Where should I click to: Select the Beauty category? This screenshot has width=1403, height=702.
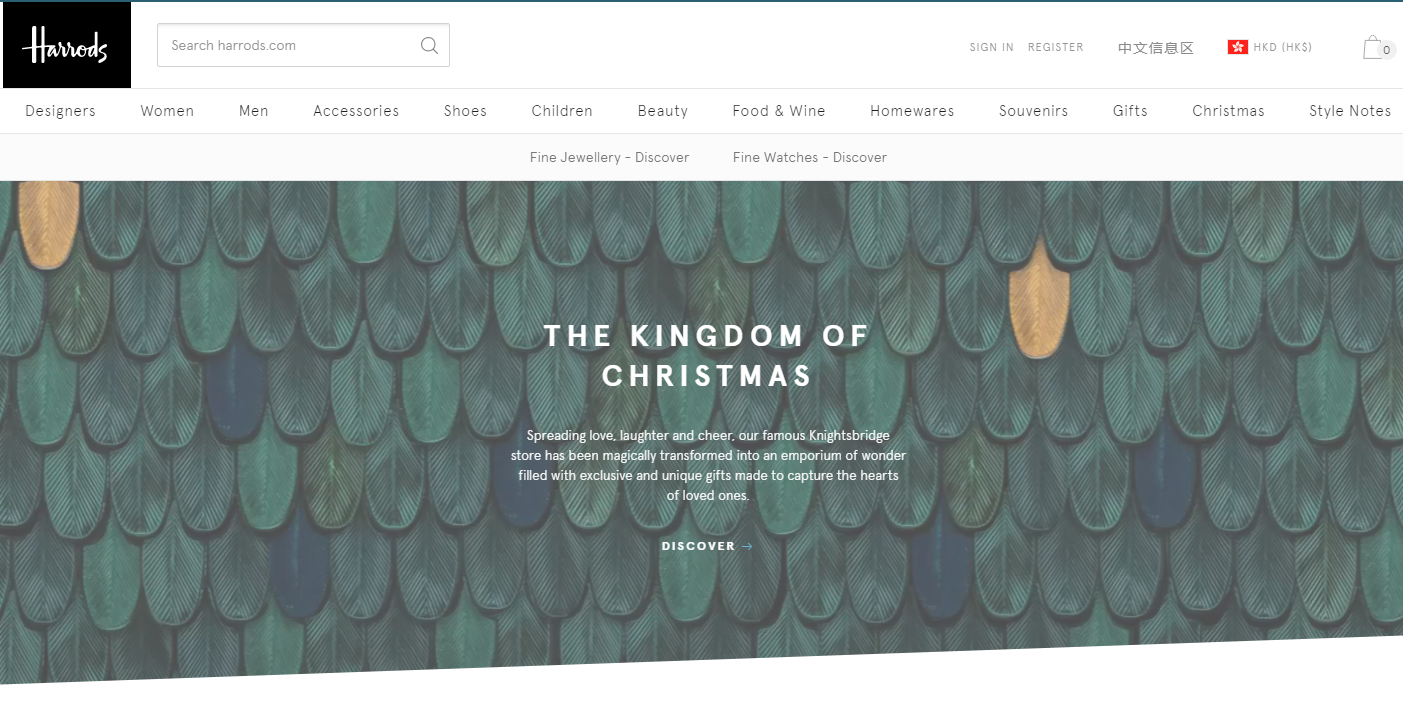tap(663, 111)
